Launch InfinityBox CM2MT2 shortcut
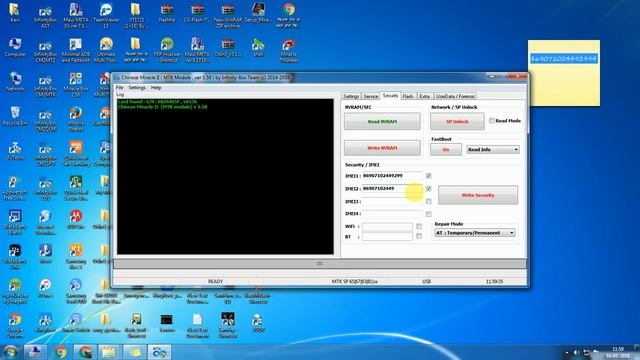 (x=45, y=50)
